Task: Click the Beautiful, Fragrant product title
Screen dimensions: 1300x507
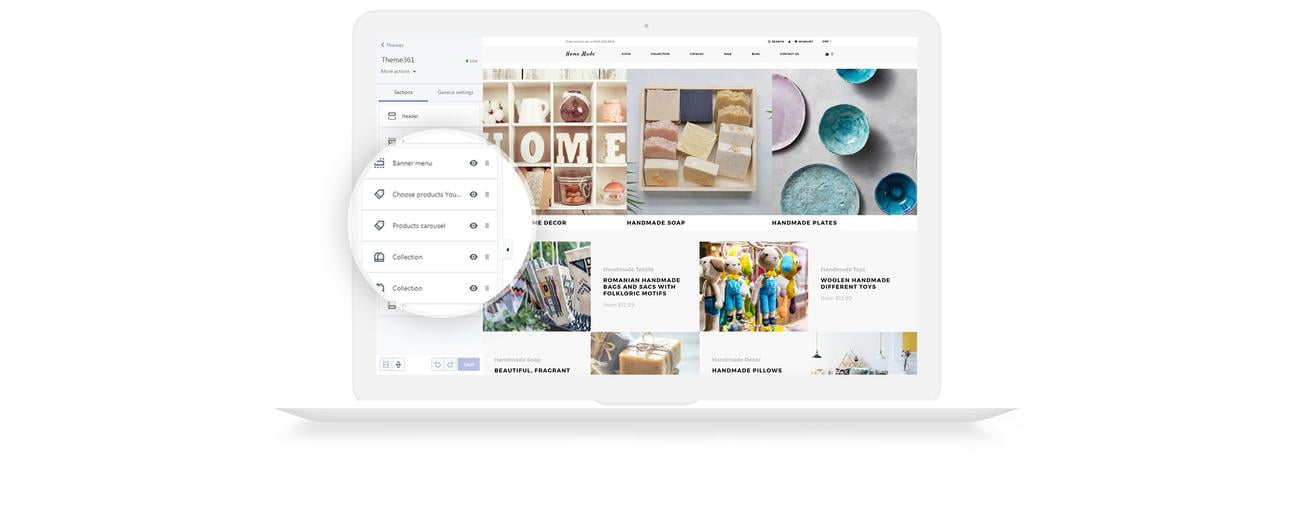Action: point(532,371)
